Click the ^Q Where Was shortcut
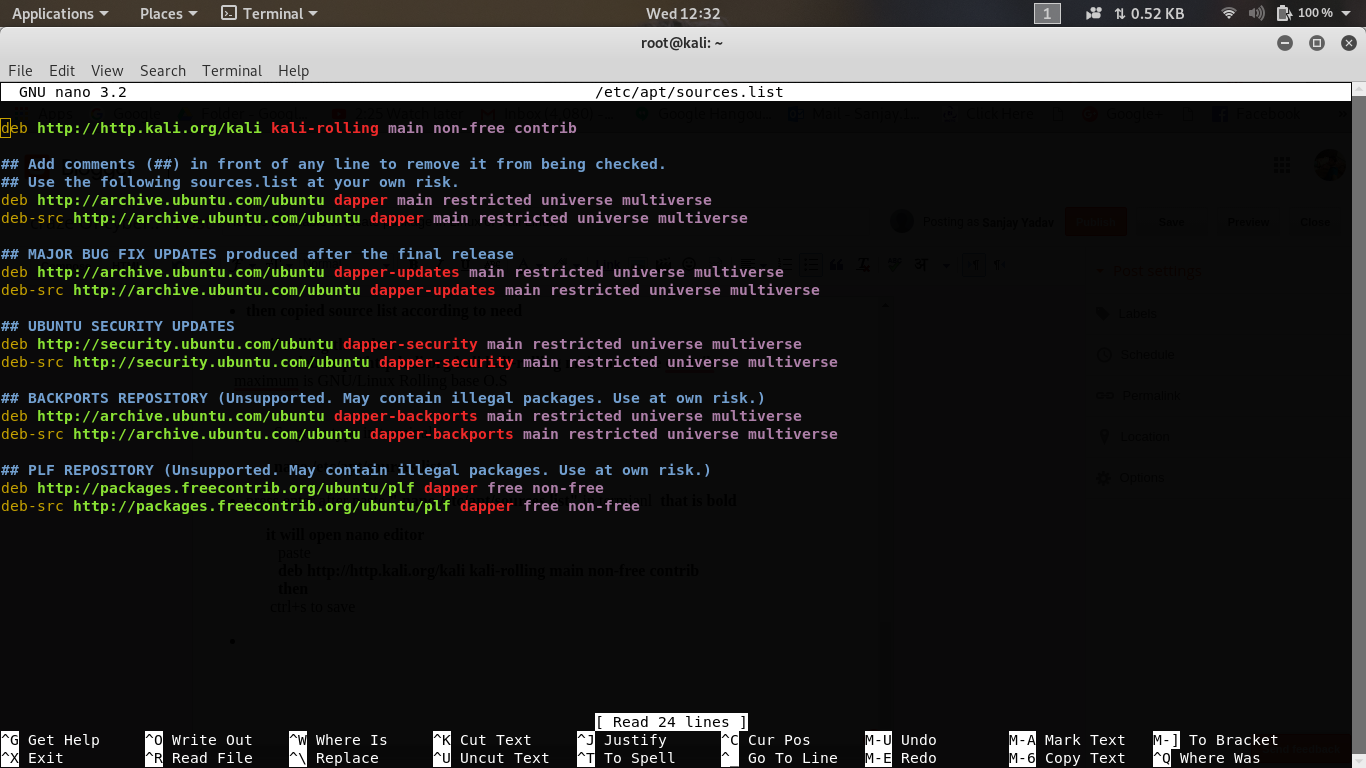 [x=1207, y=758]
